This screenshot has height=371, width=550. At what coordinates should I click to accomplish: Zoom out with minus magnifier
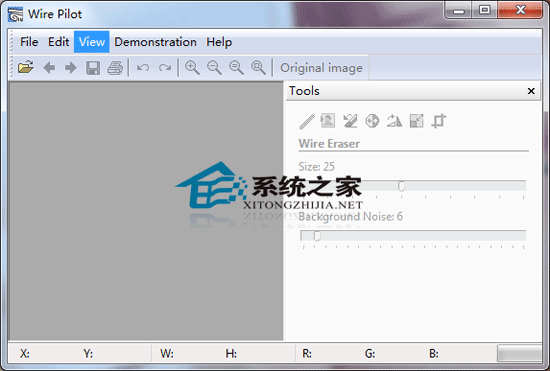pyautogui.click(x=214, y=67)
